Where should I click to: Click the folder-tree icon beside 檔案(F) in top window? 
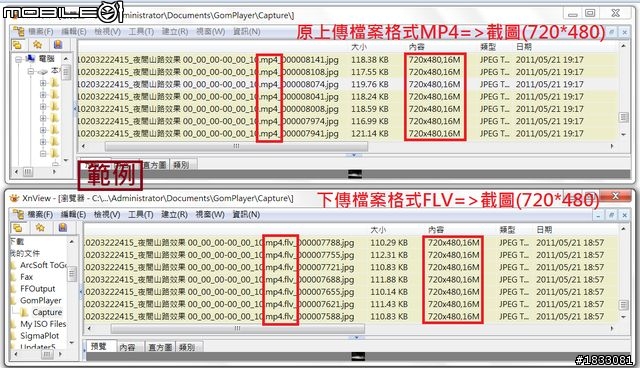(19, 31)
